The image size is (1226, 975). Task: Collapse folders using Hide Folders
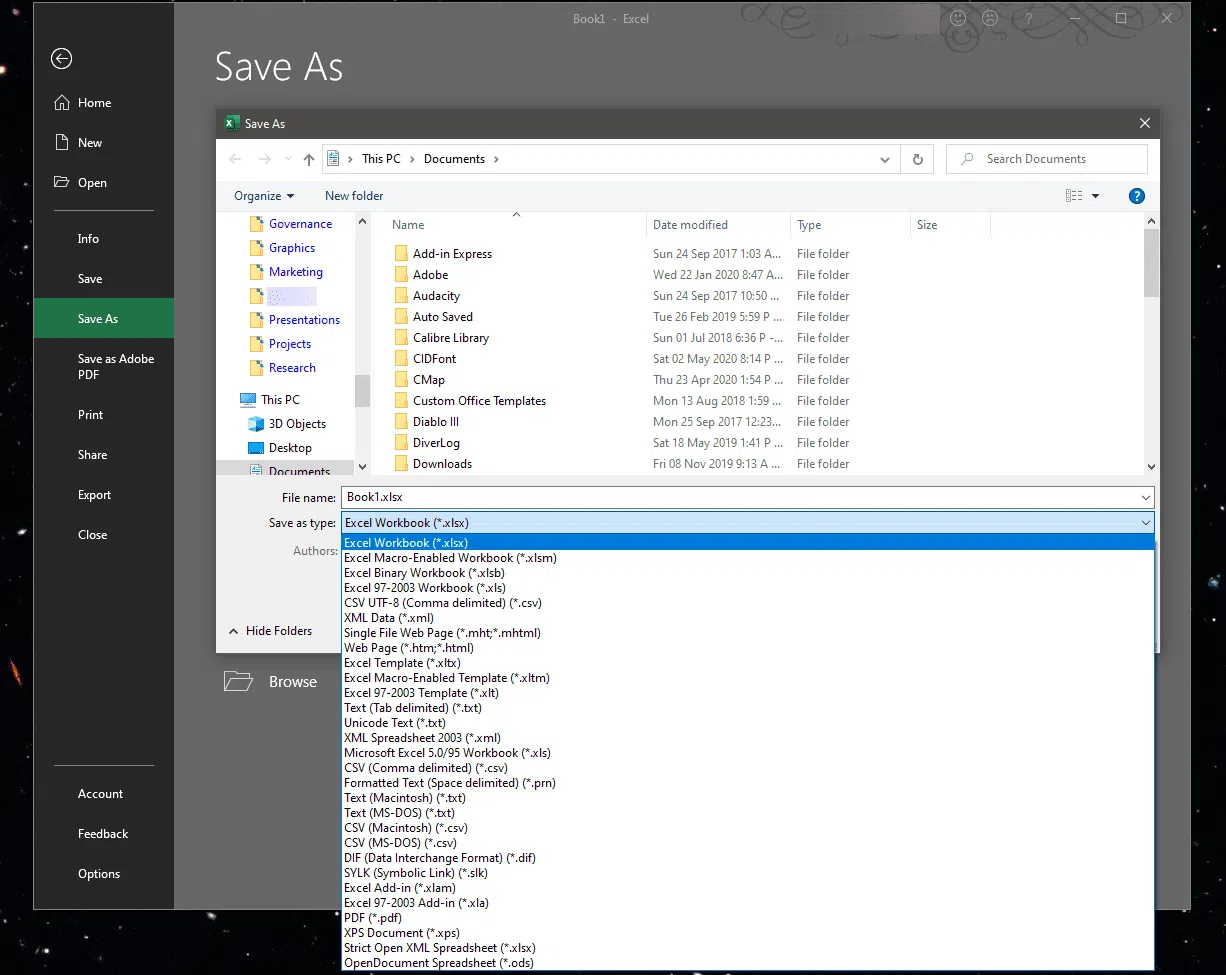(270, 631)
